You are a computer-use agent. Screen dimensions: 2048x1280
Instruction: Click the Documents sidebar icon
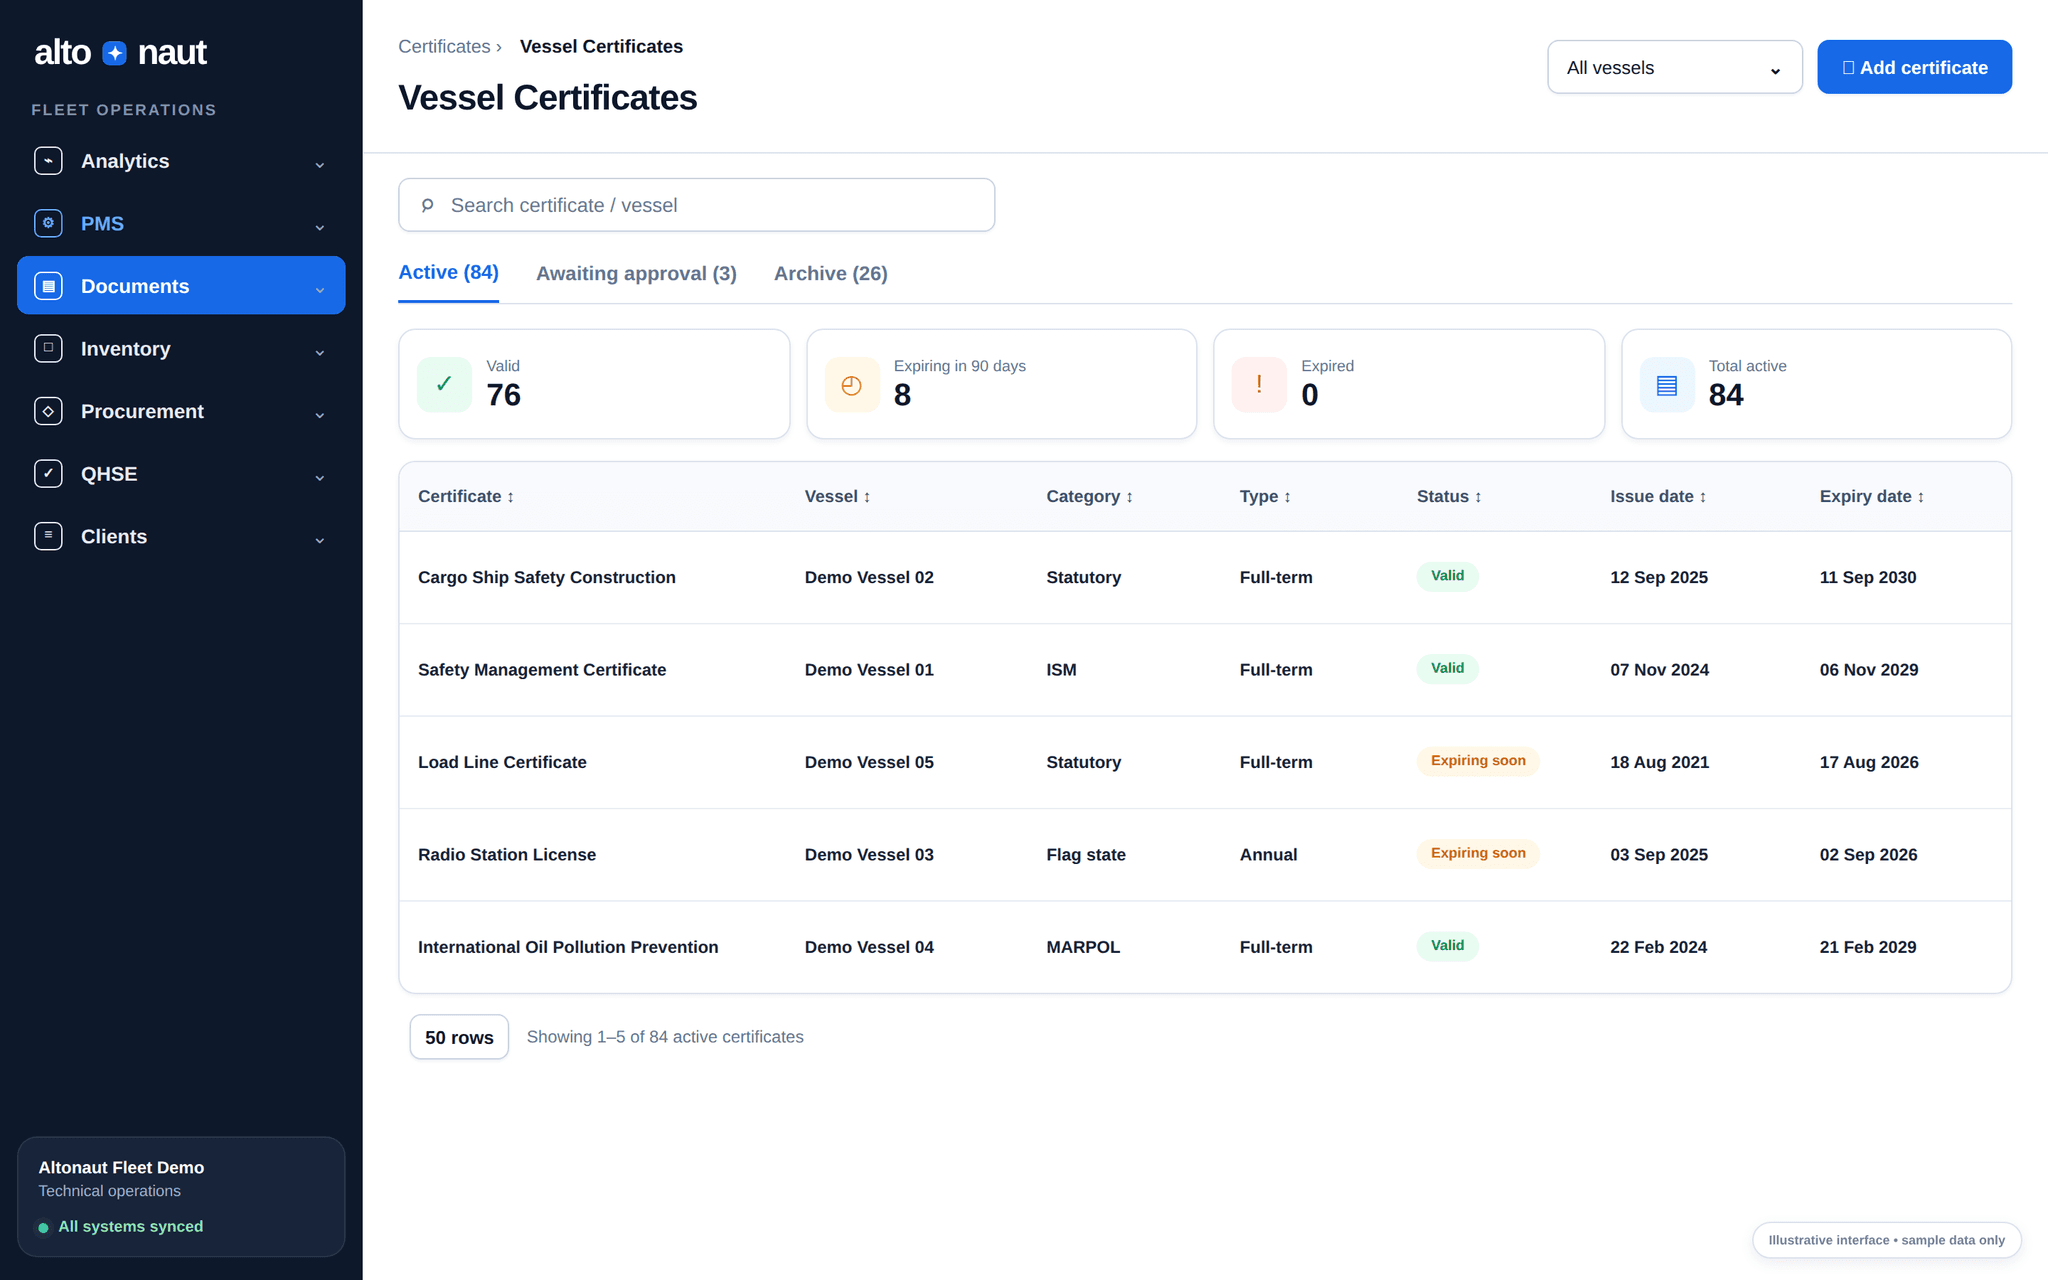click(x=48, y=286)
